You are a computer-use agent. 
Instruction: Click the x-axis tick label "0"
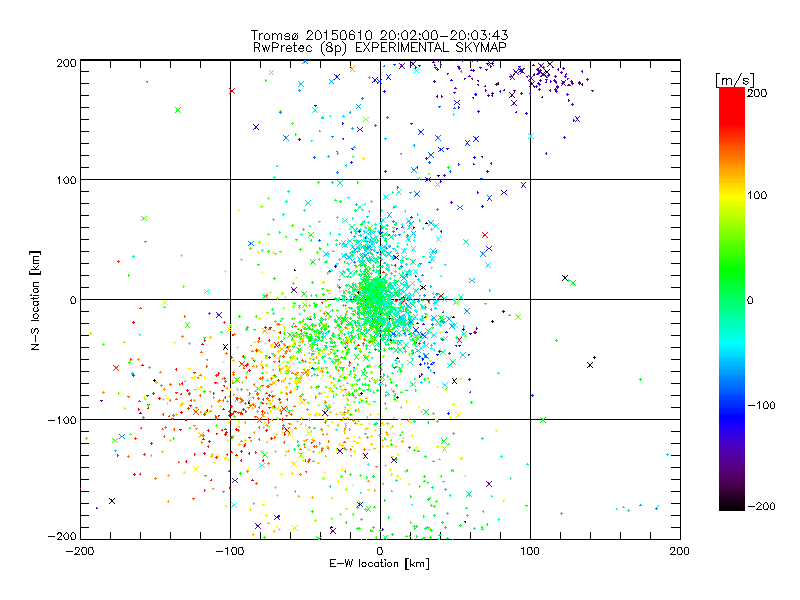click(x=380, y=551)
